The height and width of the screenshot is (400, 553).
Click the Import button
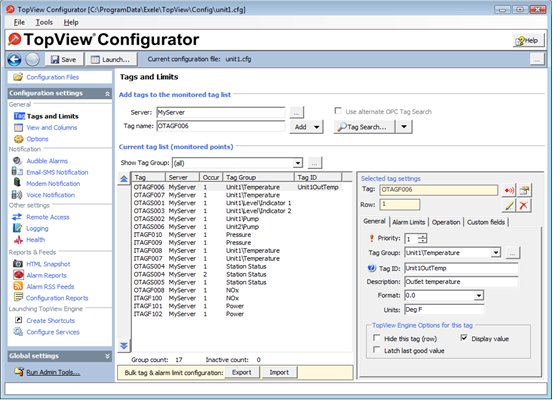point(279,372)
